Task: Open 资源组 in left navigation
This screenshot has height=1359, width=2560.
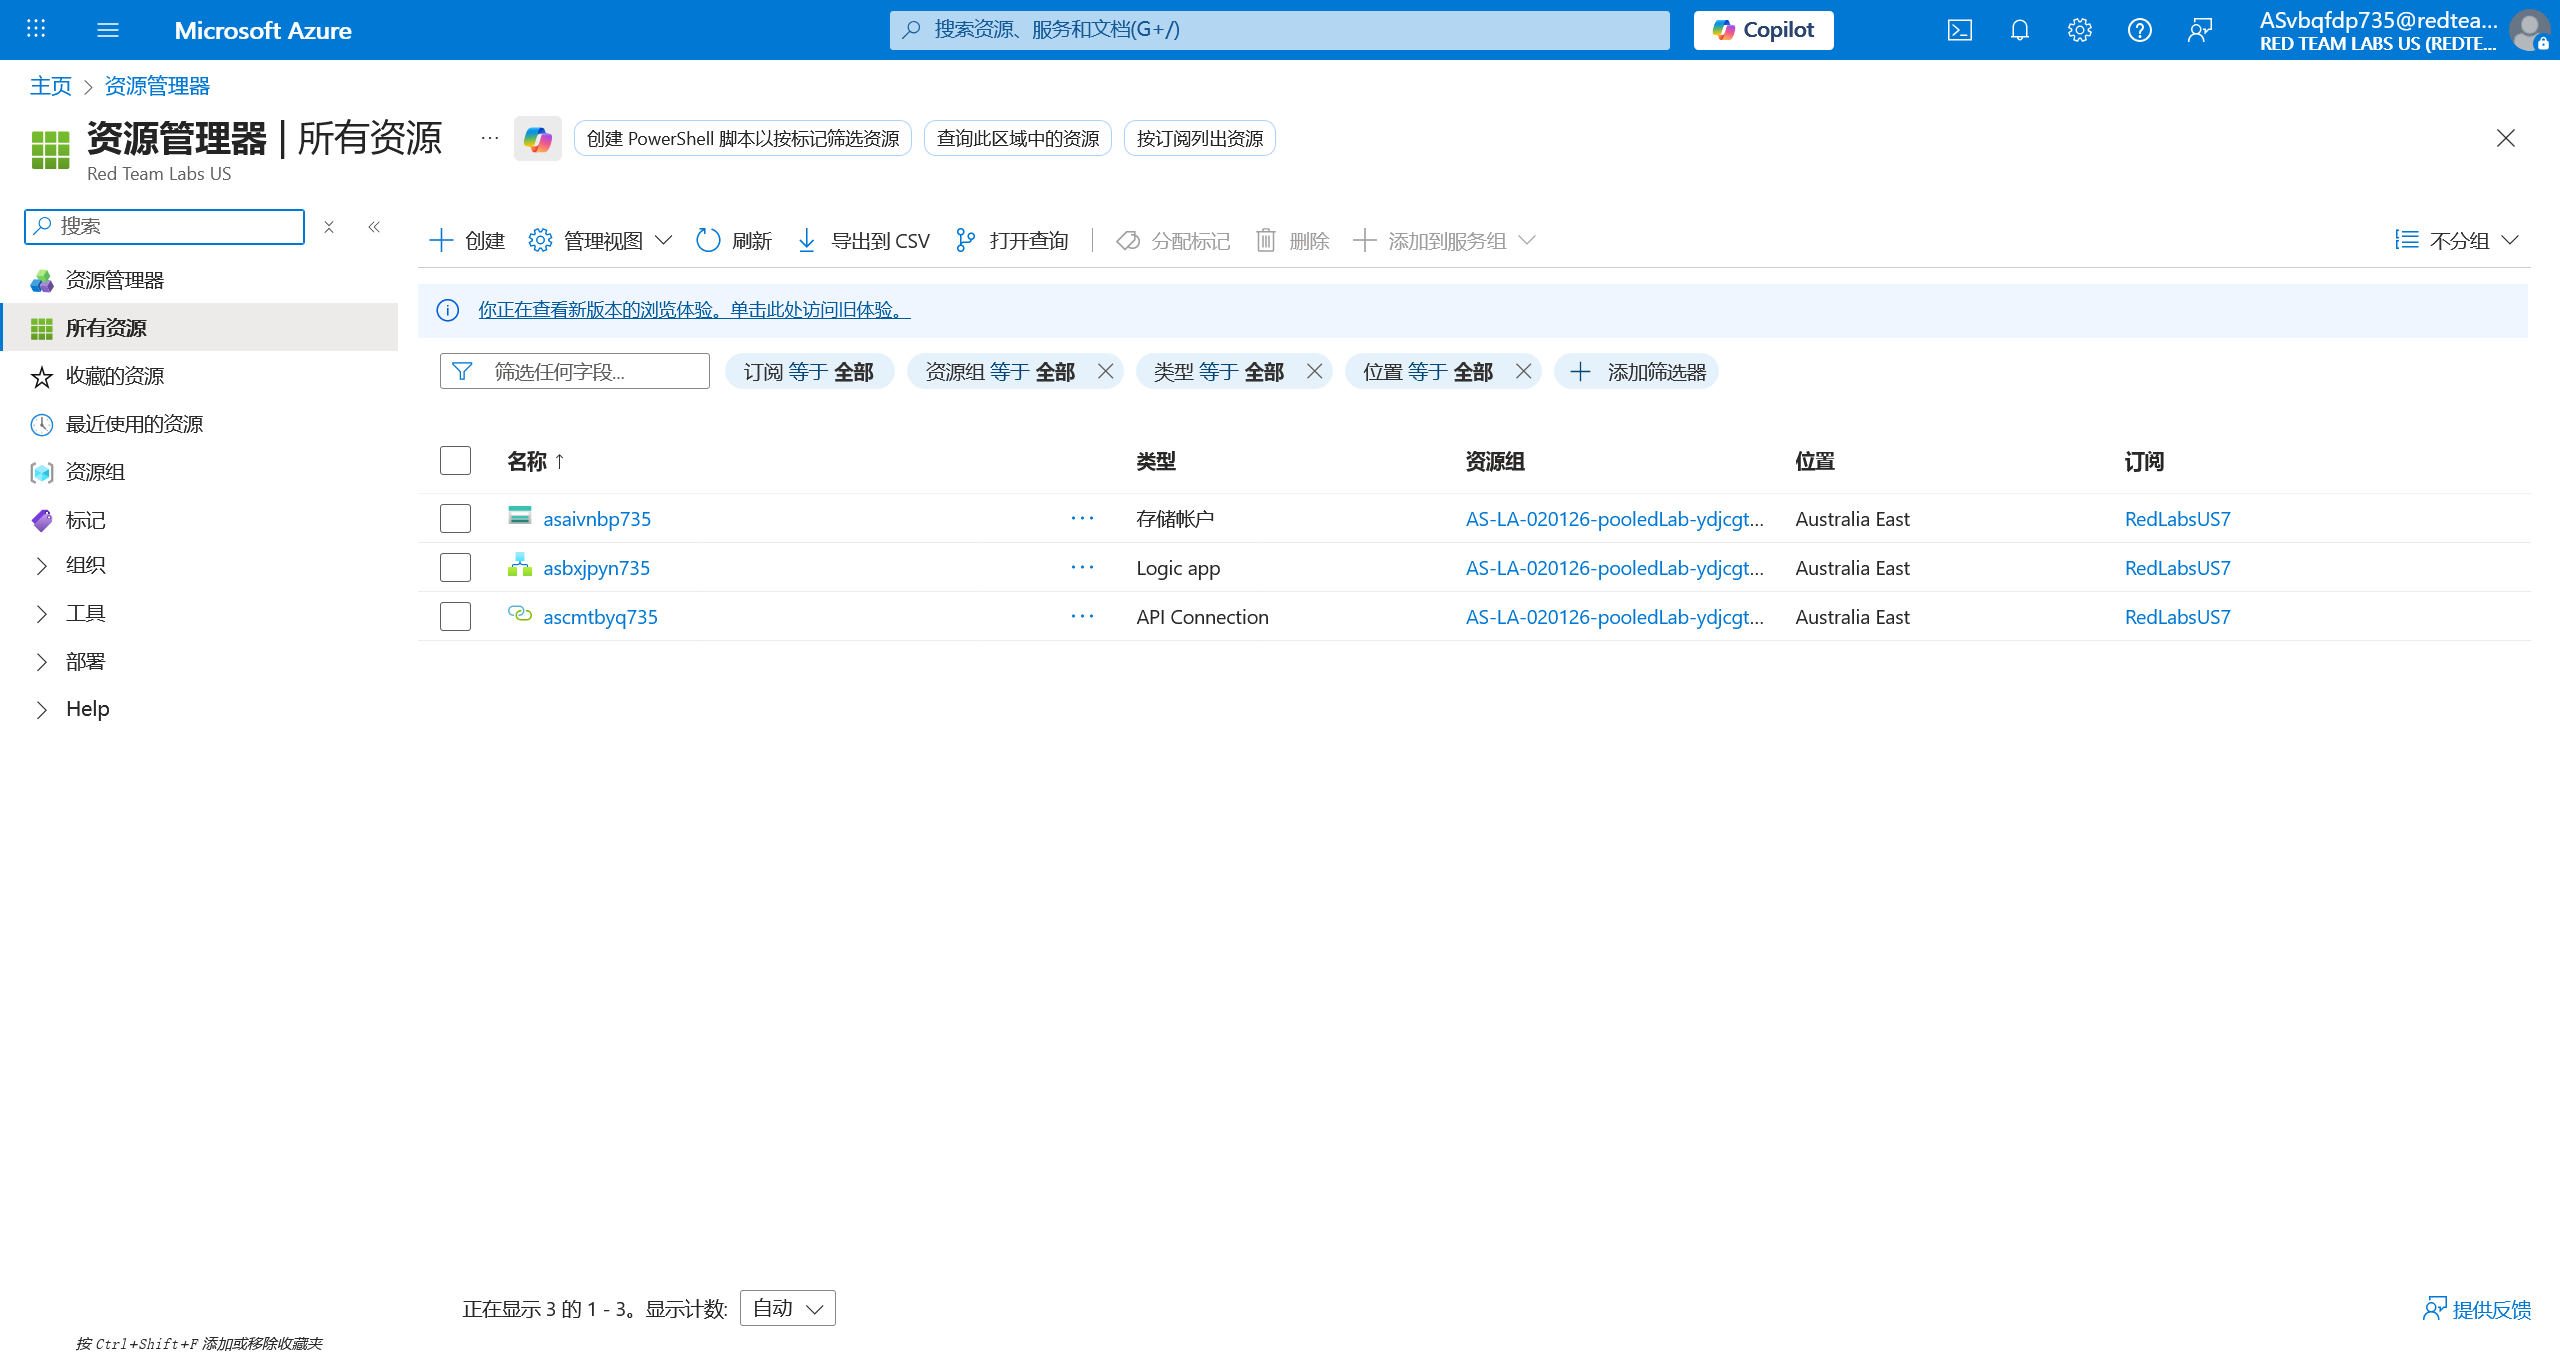Action: click(x=95, y=472)
